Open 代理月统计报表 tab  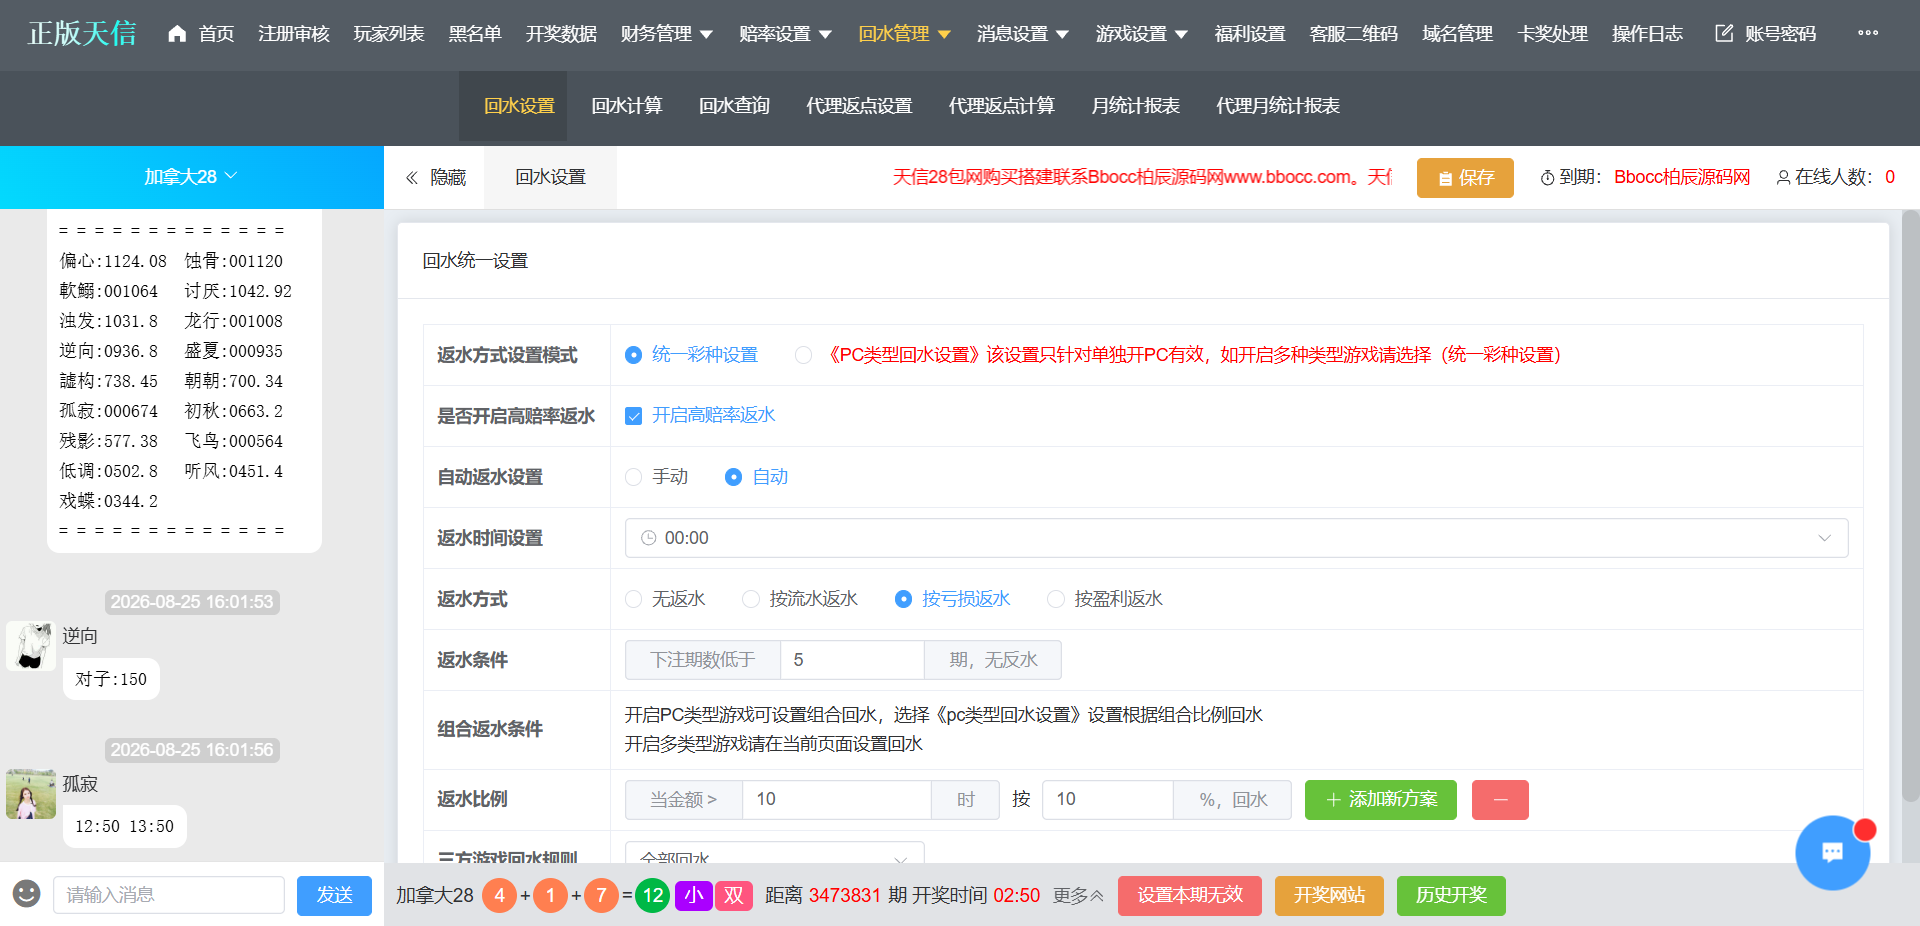coord(1278,106)
